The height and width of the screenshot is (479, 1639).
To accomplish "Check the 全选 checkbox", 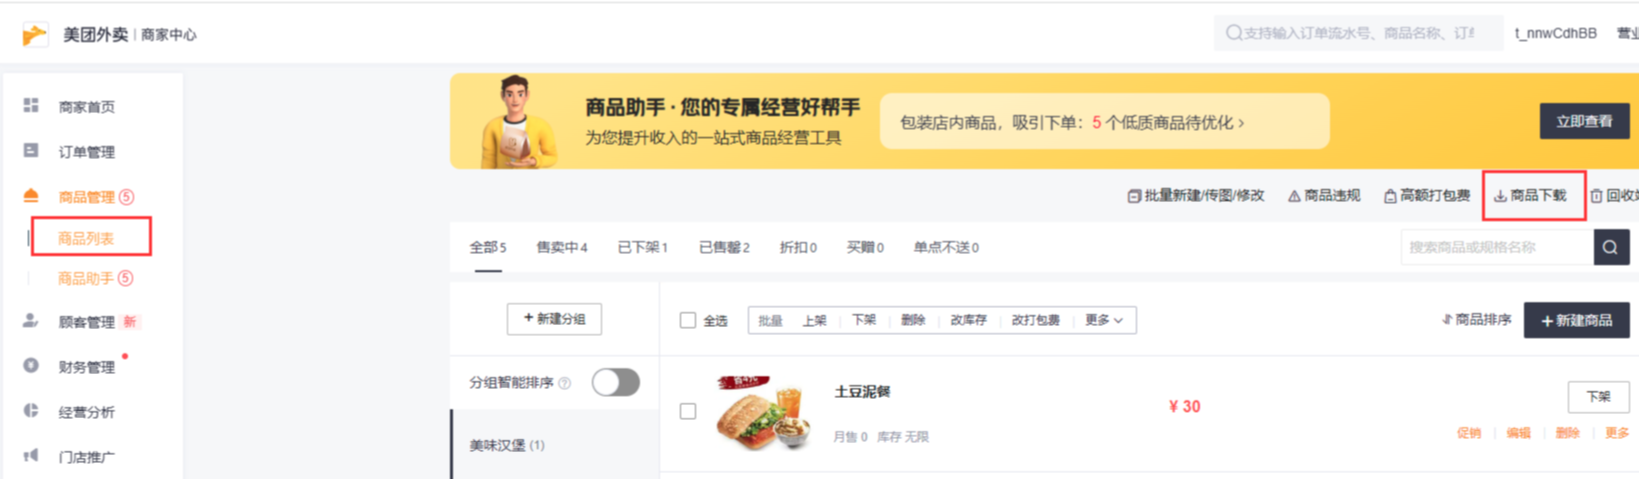I will click(x=688, y=320).
